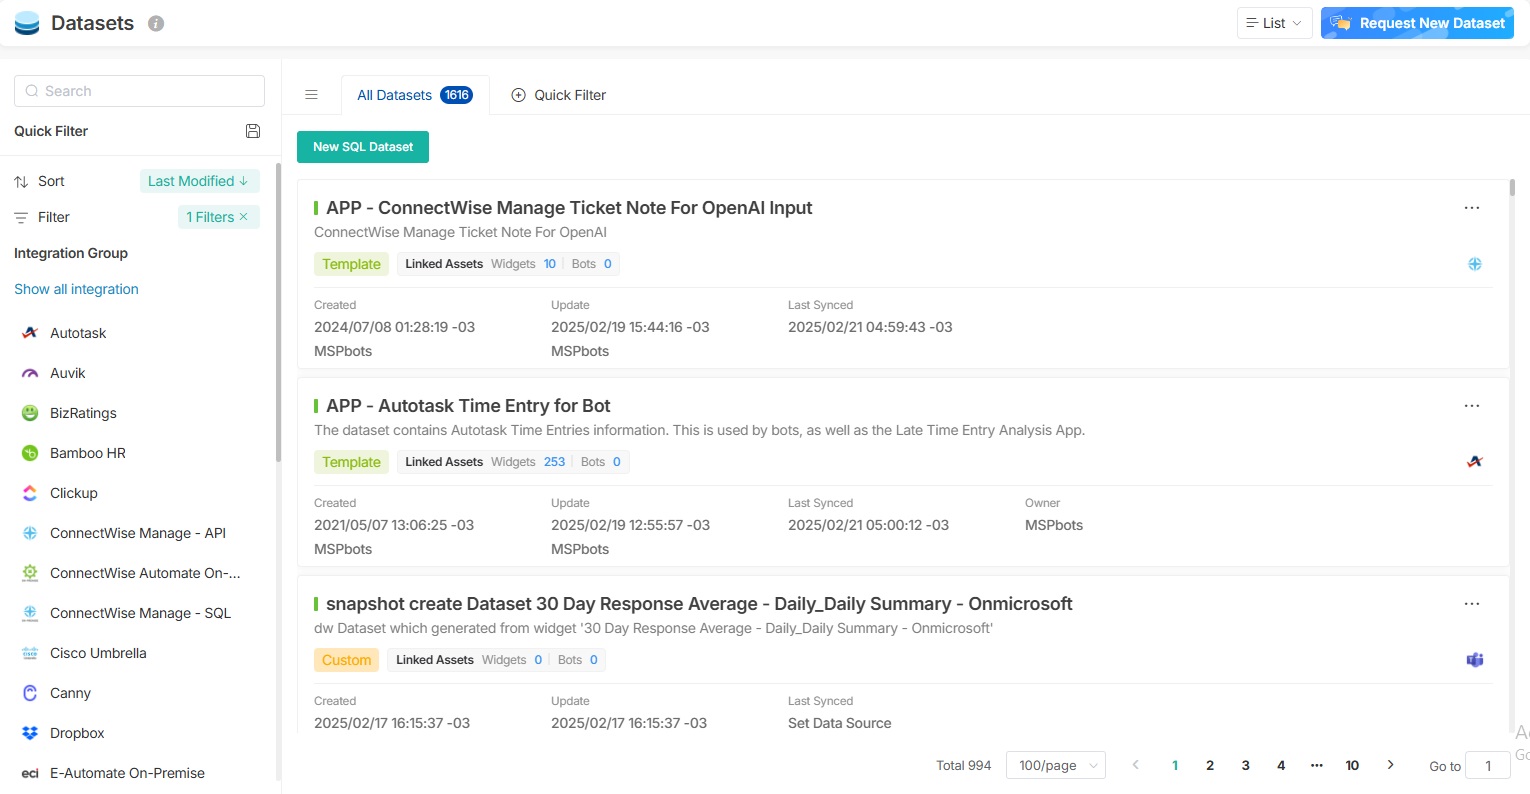
Task: Save the current Quick Filter
Action: click(x=253, y=131)
